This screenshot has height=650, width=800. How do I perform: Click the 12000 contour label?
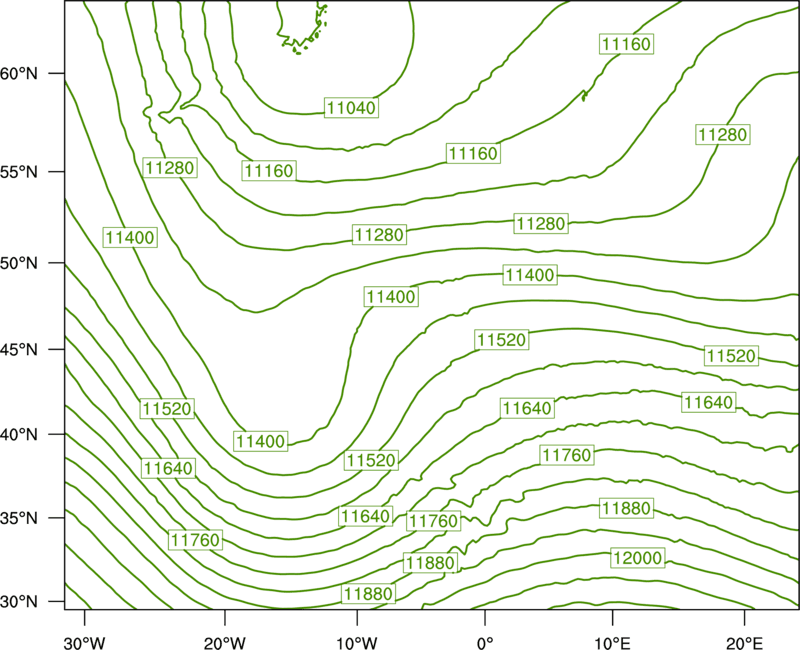click(x=638, y=558)
